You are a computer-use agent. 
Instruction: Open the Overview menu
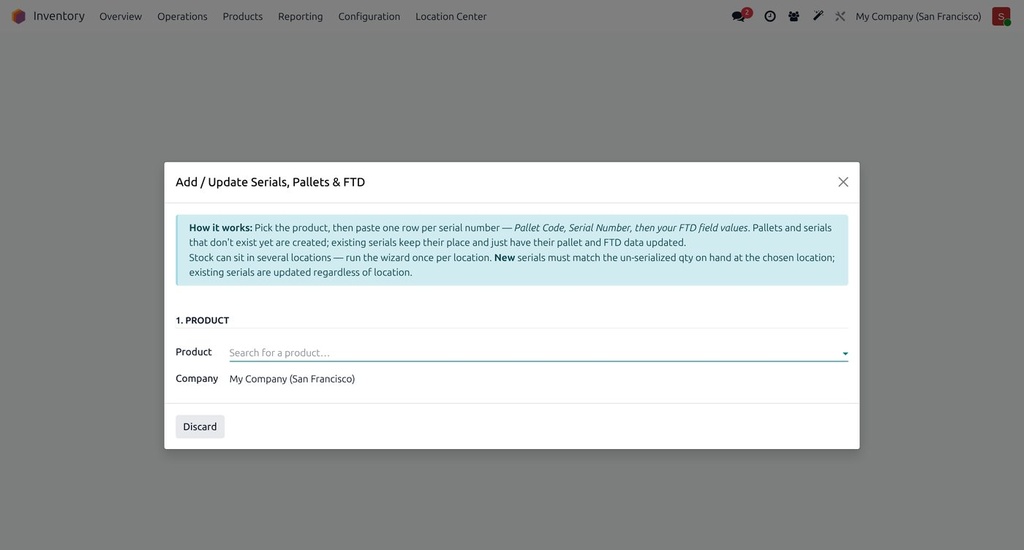[x=120, y=16]
